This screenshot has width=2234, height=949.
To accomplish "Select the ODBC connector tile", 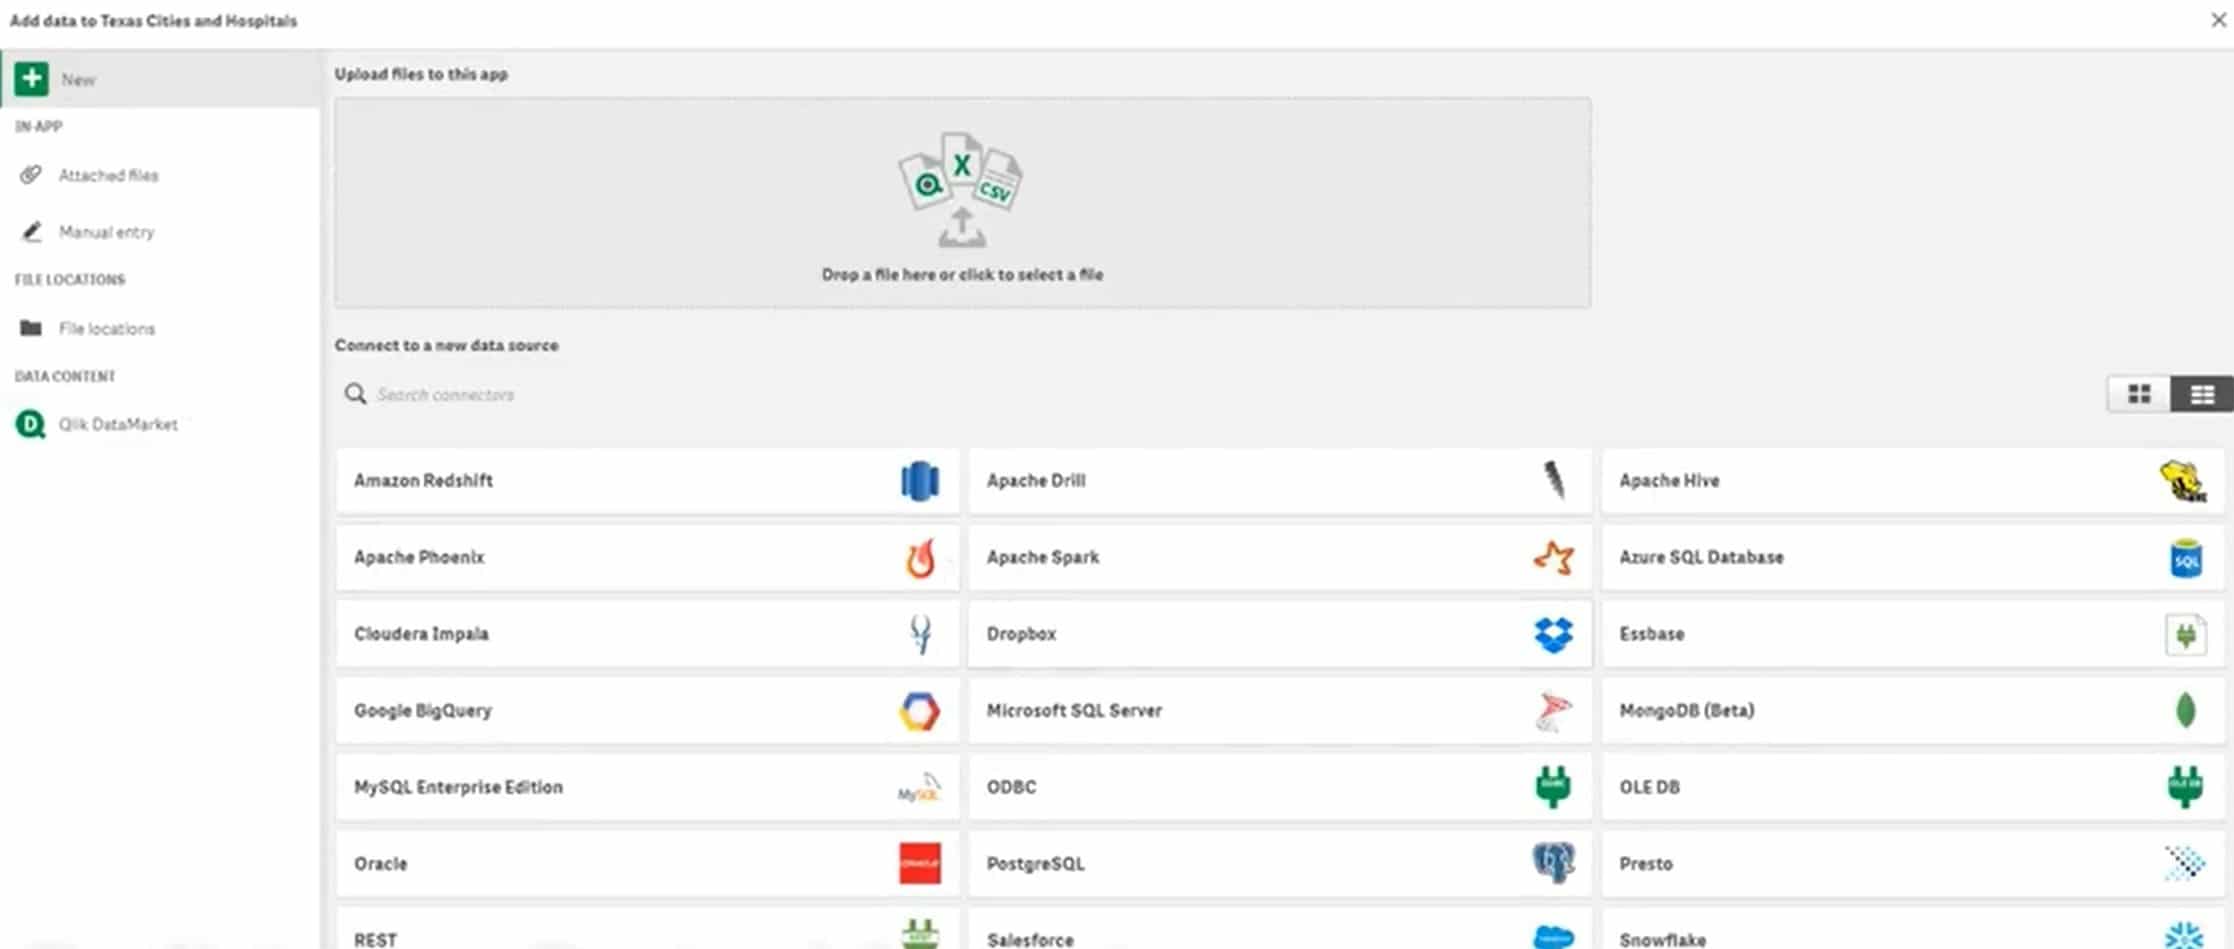I will pos(1279,787).
